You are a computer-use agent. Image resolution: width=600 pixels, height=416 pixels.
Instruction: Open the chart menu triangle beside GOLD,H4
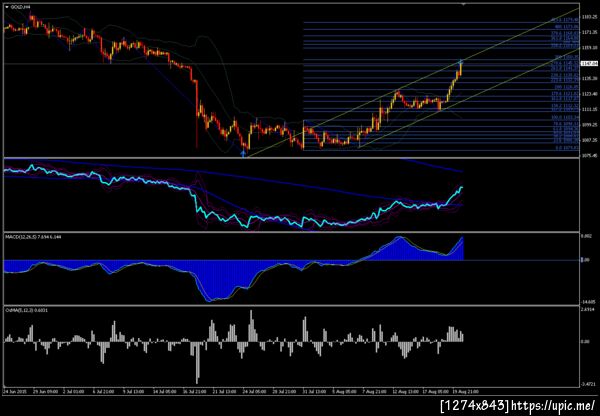click(x=7, y=7)
